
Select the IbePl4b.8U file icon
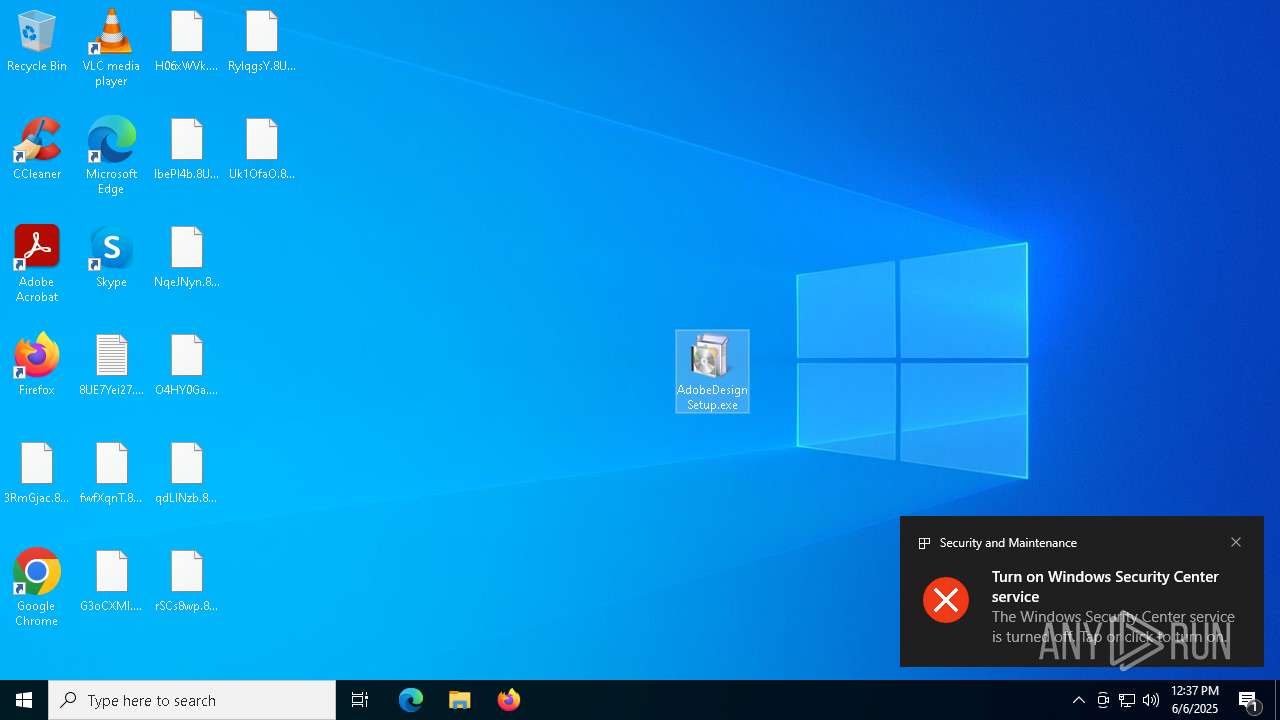click(187, 149)
